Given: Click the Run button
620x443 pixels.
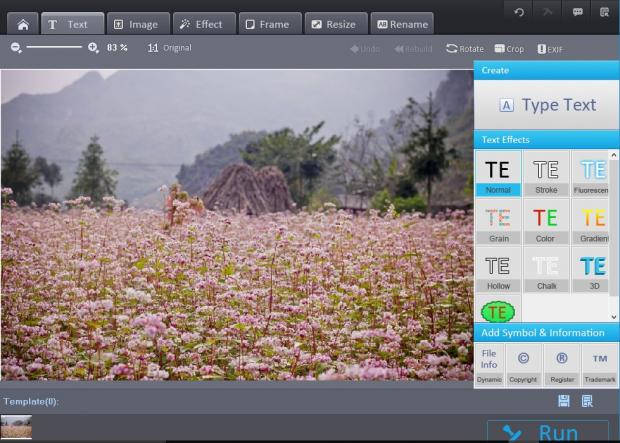Looking at the screenshot, I should 547,432.
